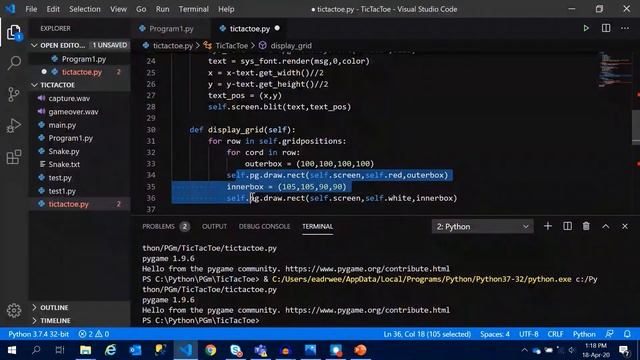
Task: Switch to the Debug Console tab
Action: click(x=264, y=227)
